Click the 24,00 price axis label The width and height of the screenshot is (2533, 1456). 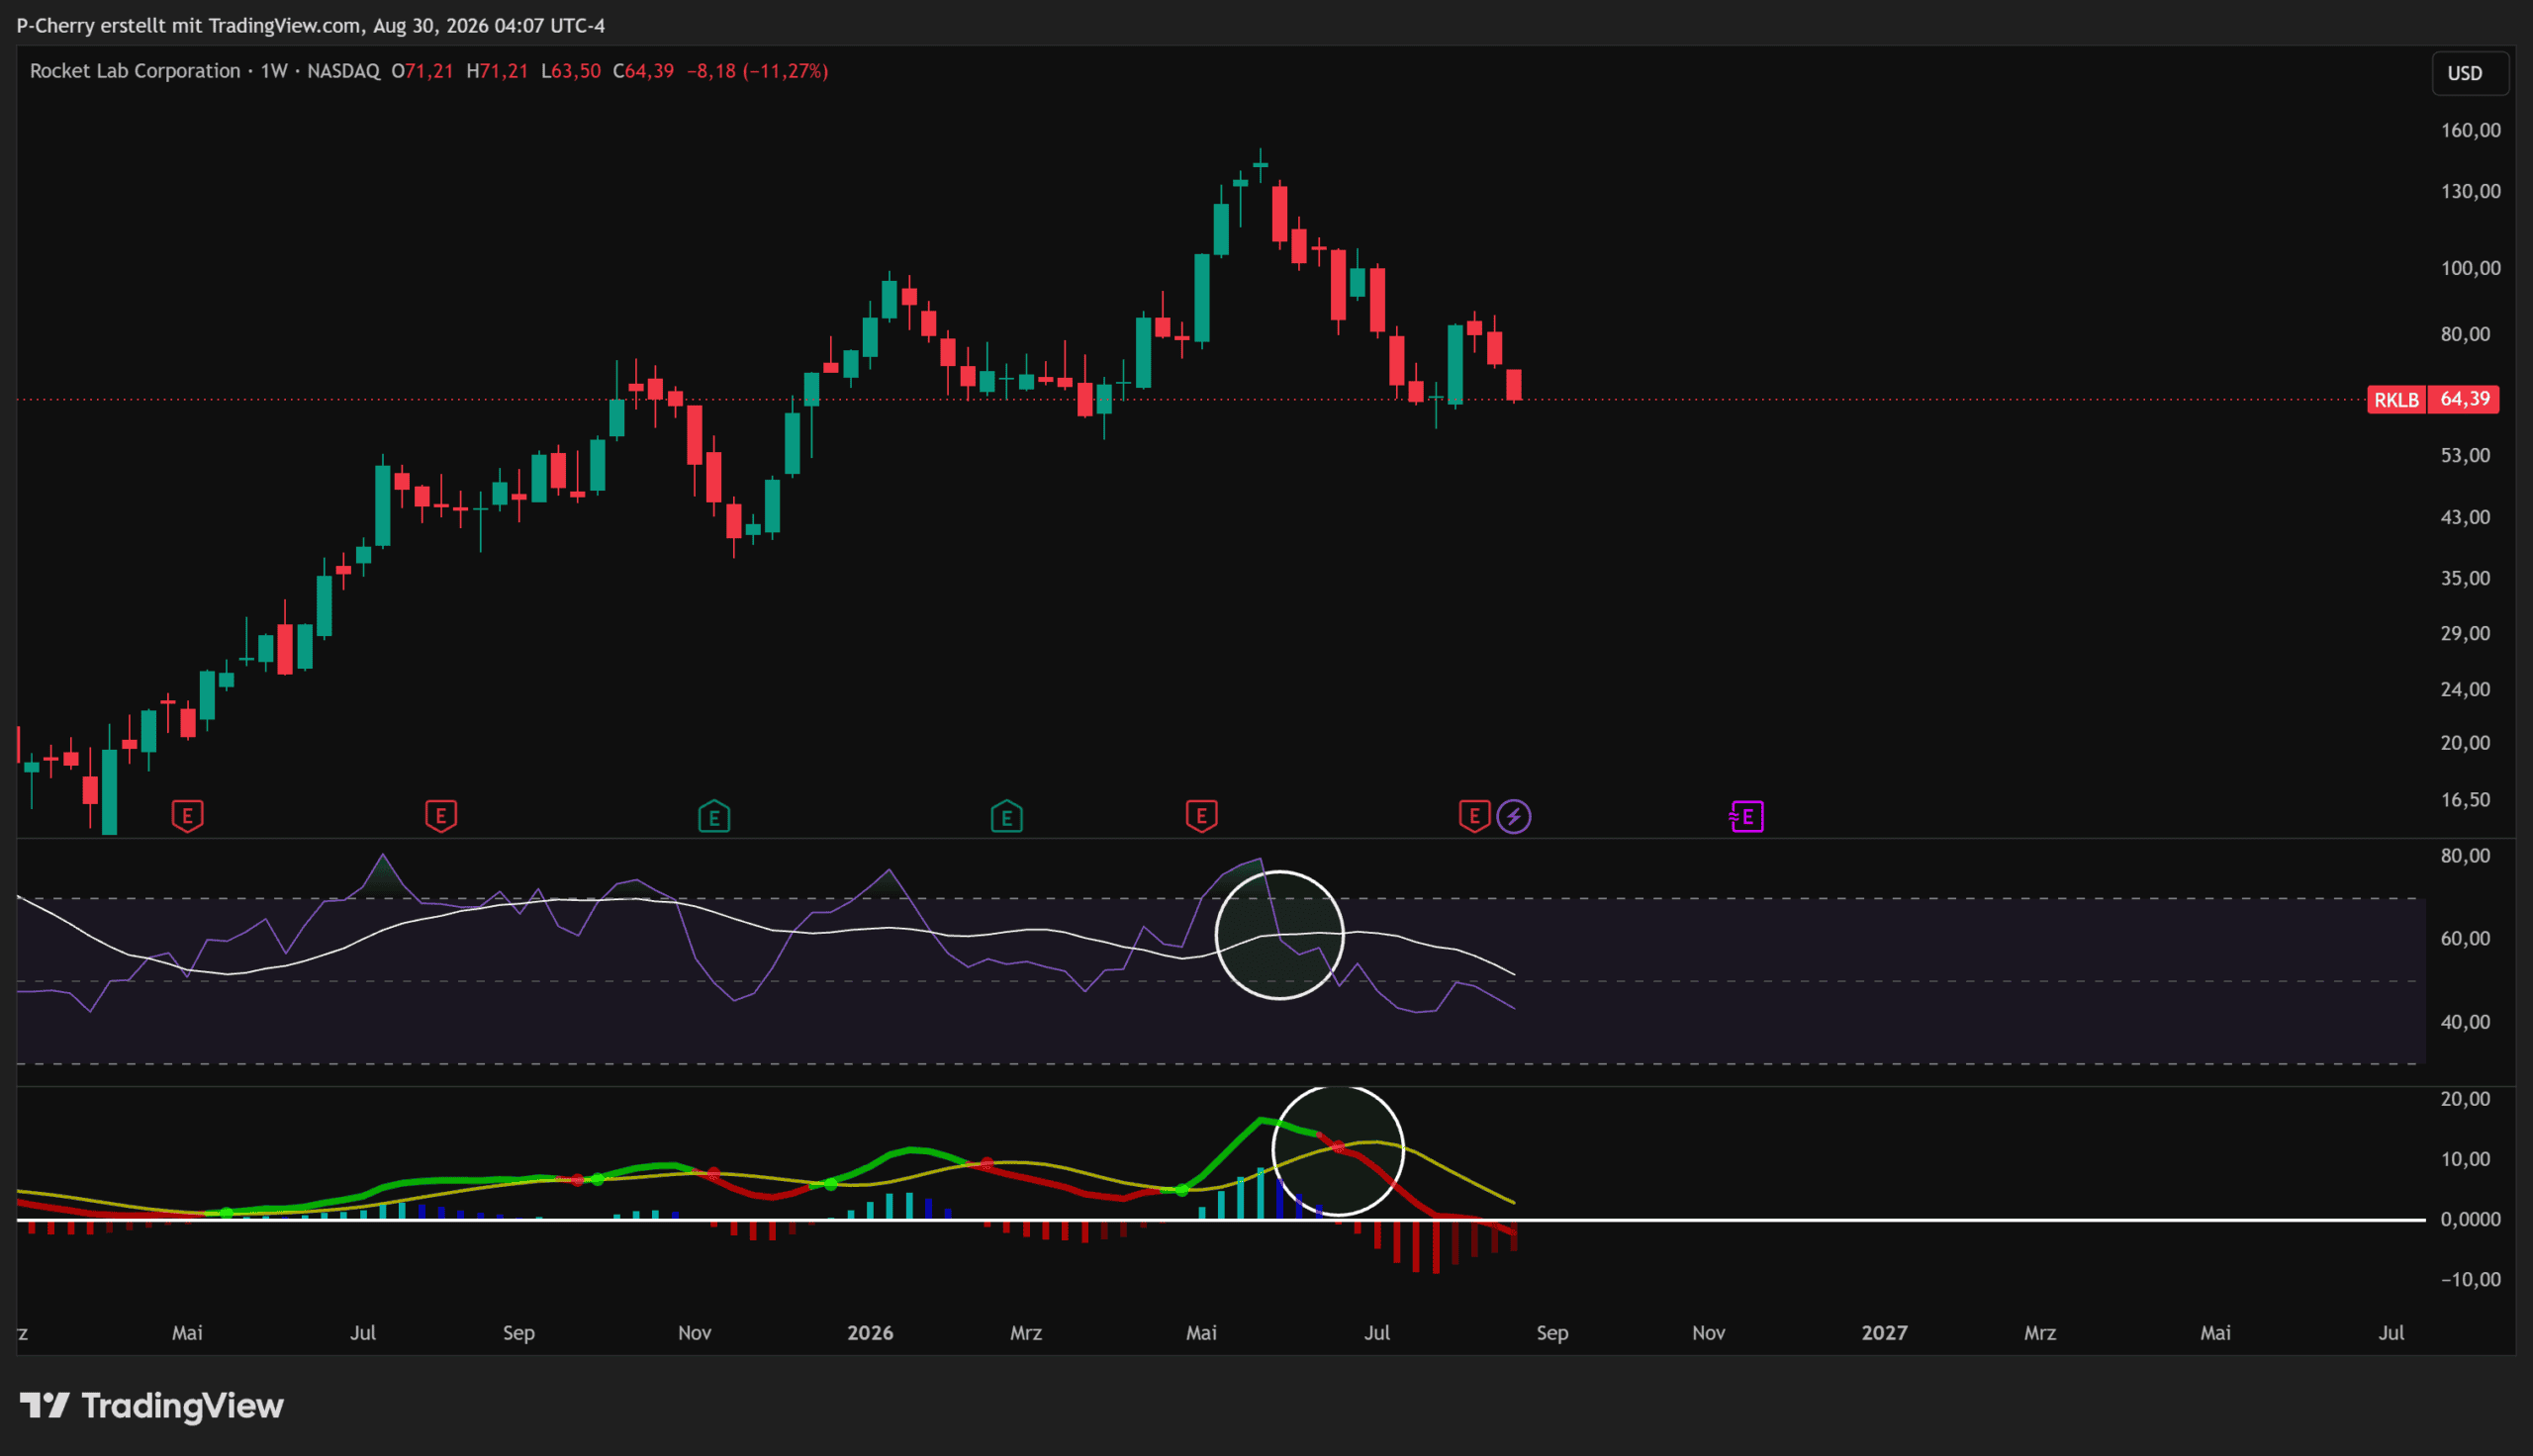[2466, 689]
